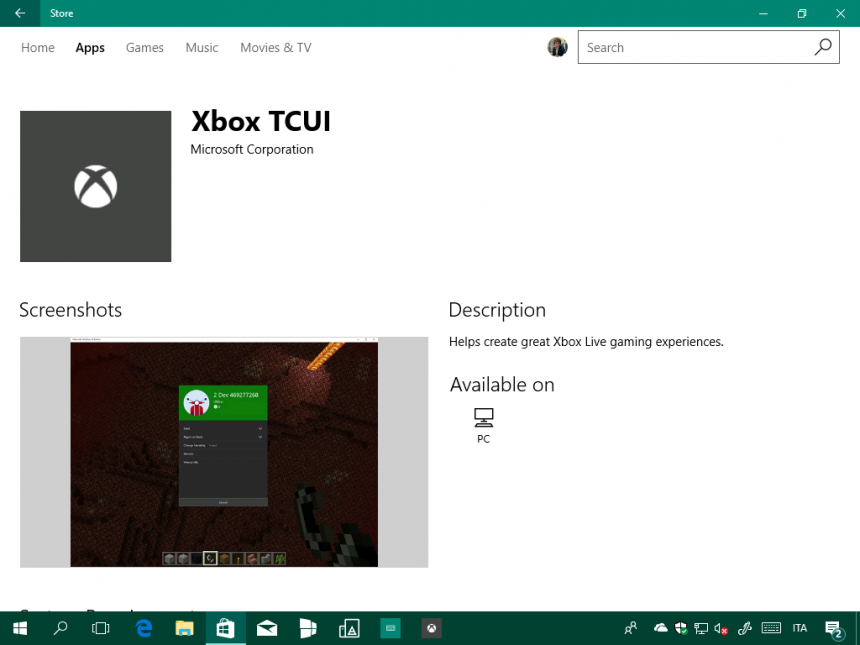Open OneDrive from the system tray
This screenshot has width=860, height=645.
pos(660,628)
